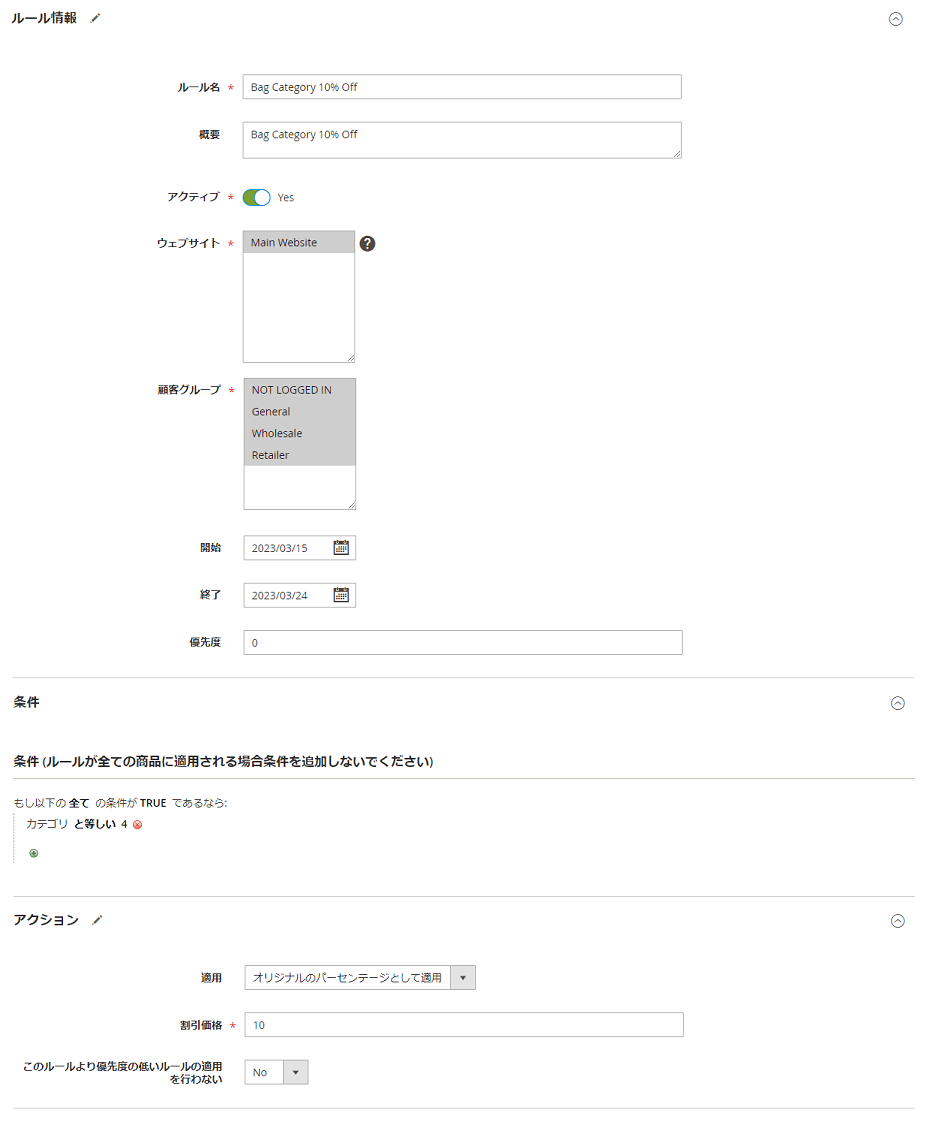Click the TRUE condition value link
Image resolution: width=928 pixels, height=1123 pixels.
(x=153, y=803)
